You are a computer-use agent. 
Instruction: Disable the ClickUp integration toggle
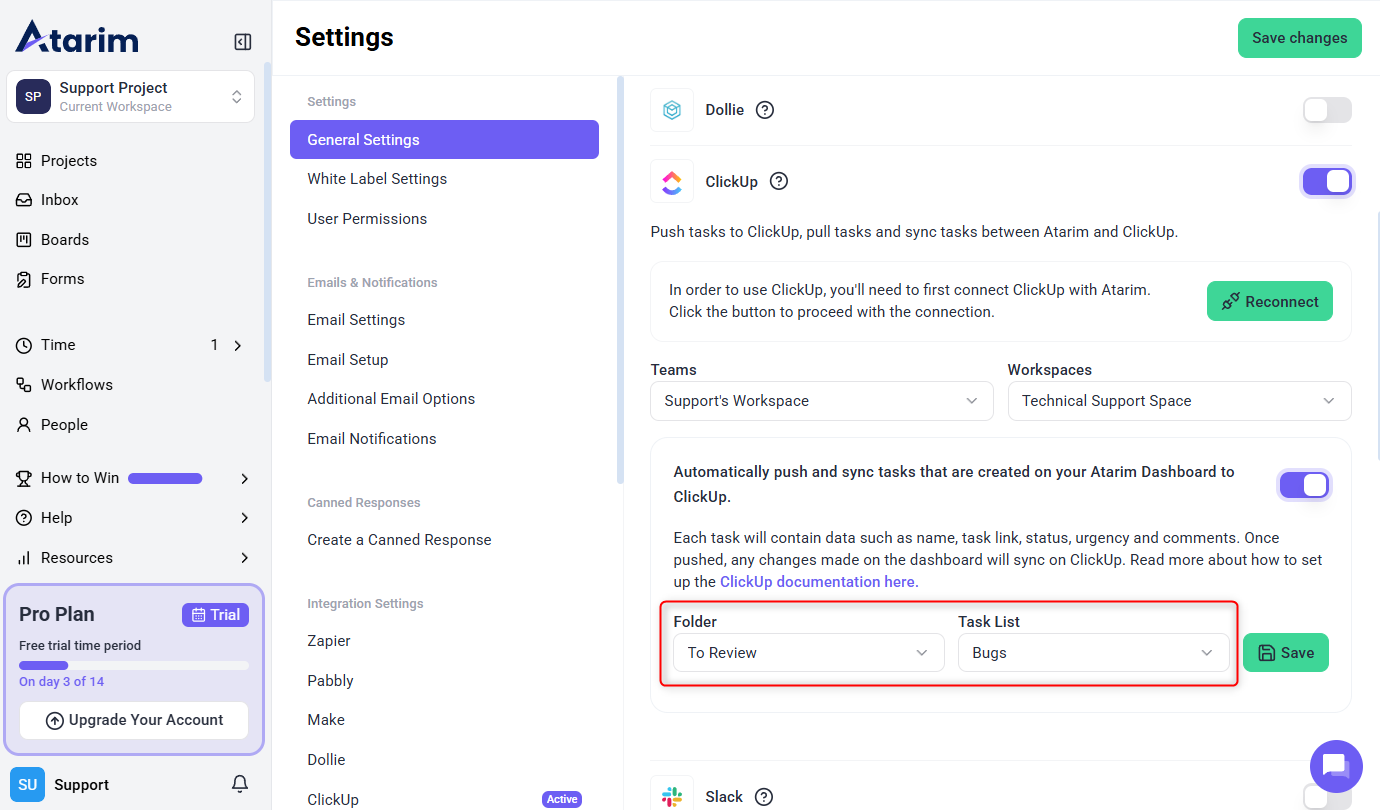point(1327,182)
